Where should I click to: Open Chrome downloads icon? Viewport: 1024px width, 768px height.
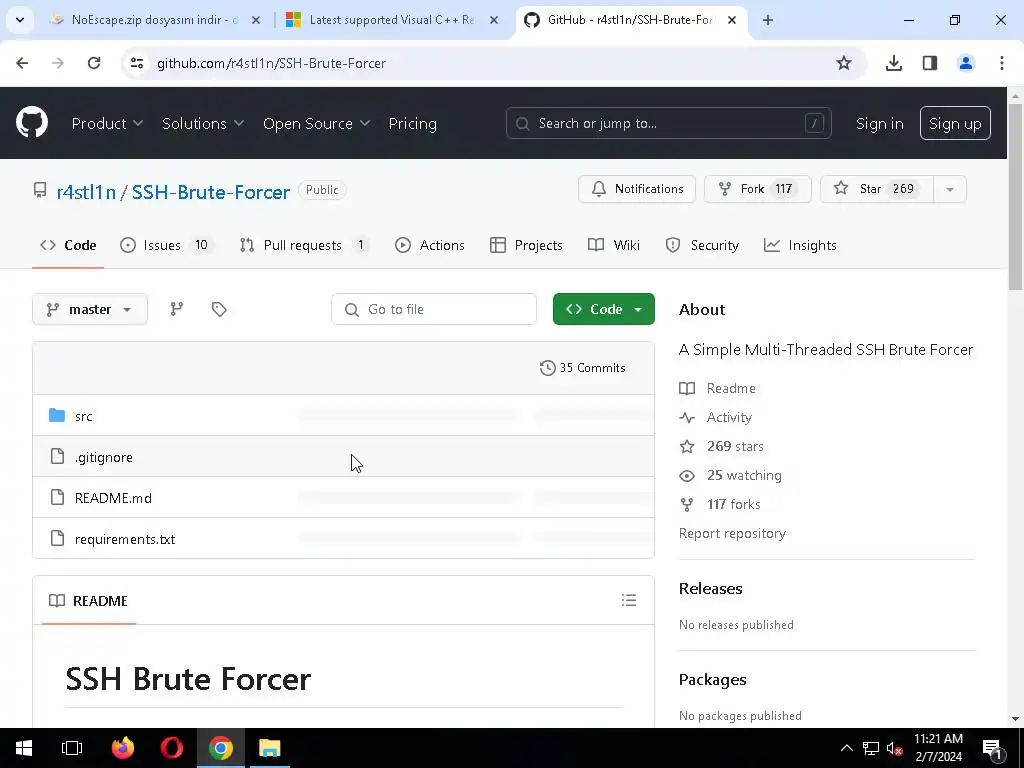(893, 63)
